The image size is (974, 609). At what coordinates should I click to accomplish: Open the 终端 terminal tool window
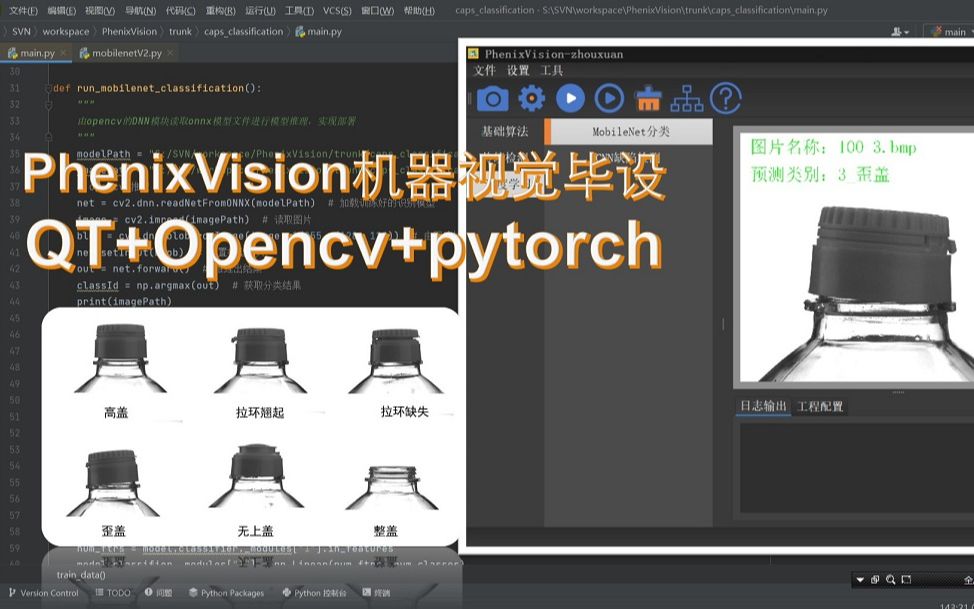(x=376, y=593)
